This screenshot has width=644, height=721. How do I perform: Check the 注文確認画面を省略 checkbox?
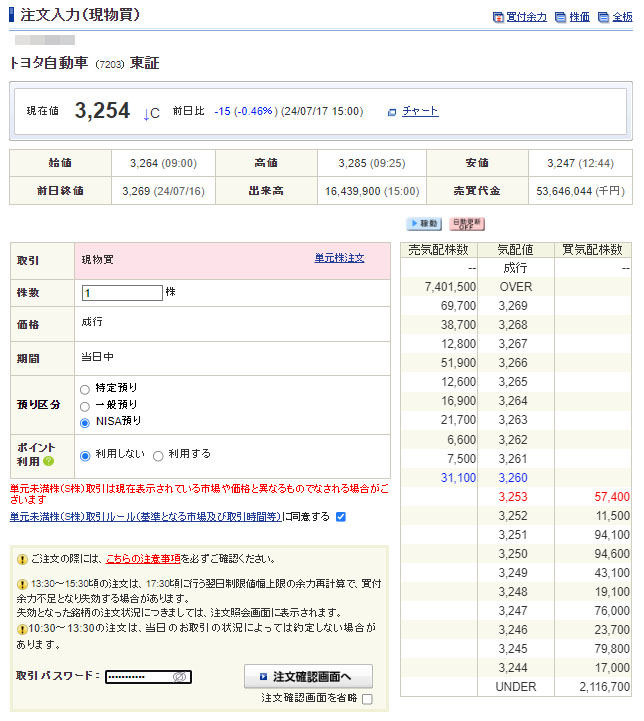tap(367, 699)
